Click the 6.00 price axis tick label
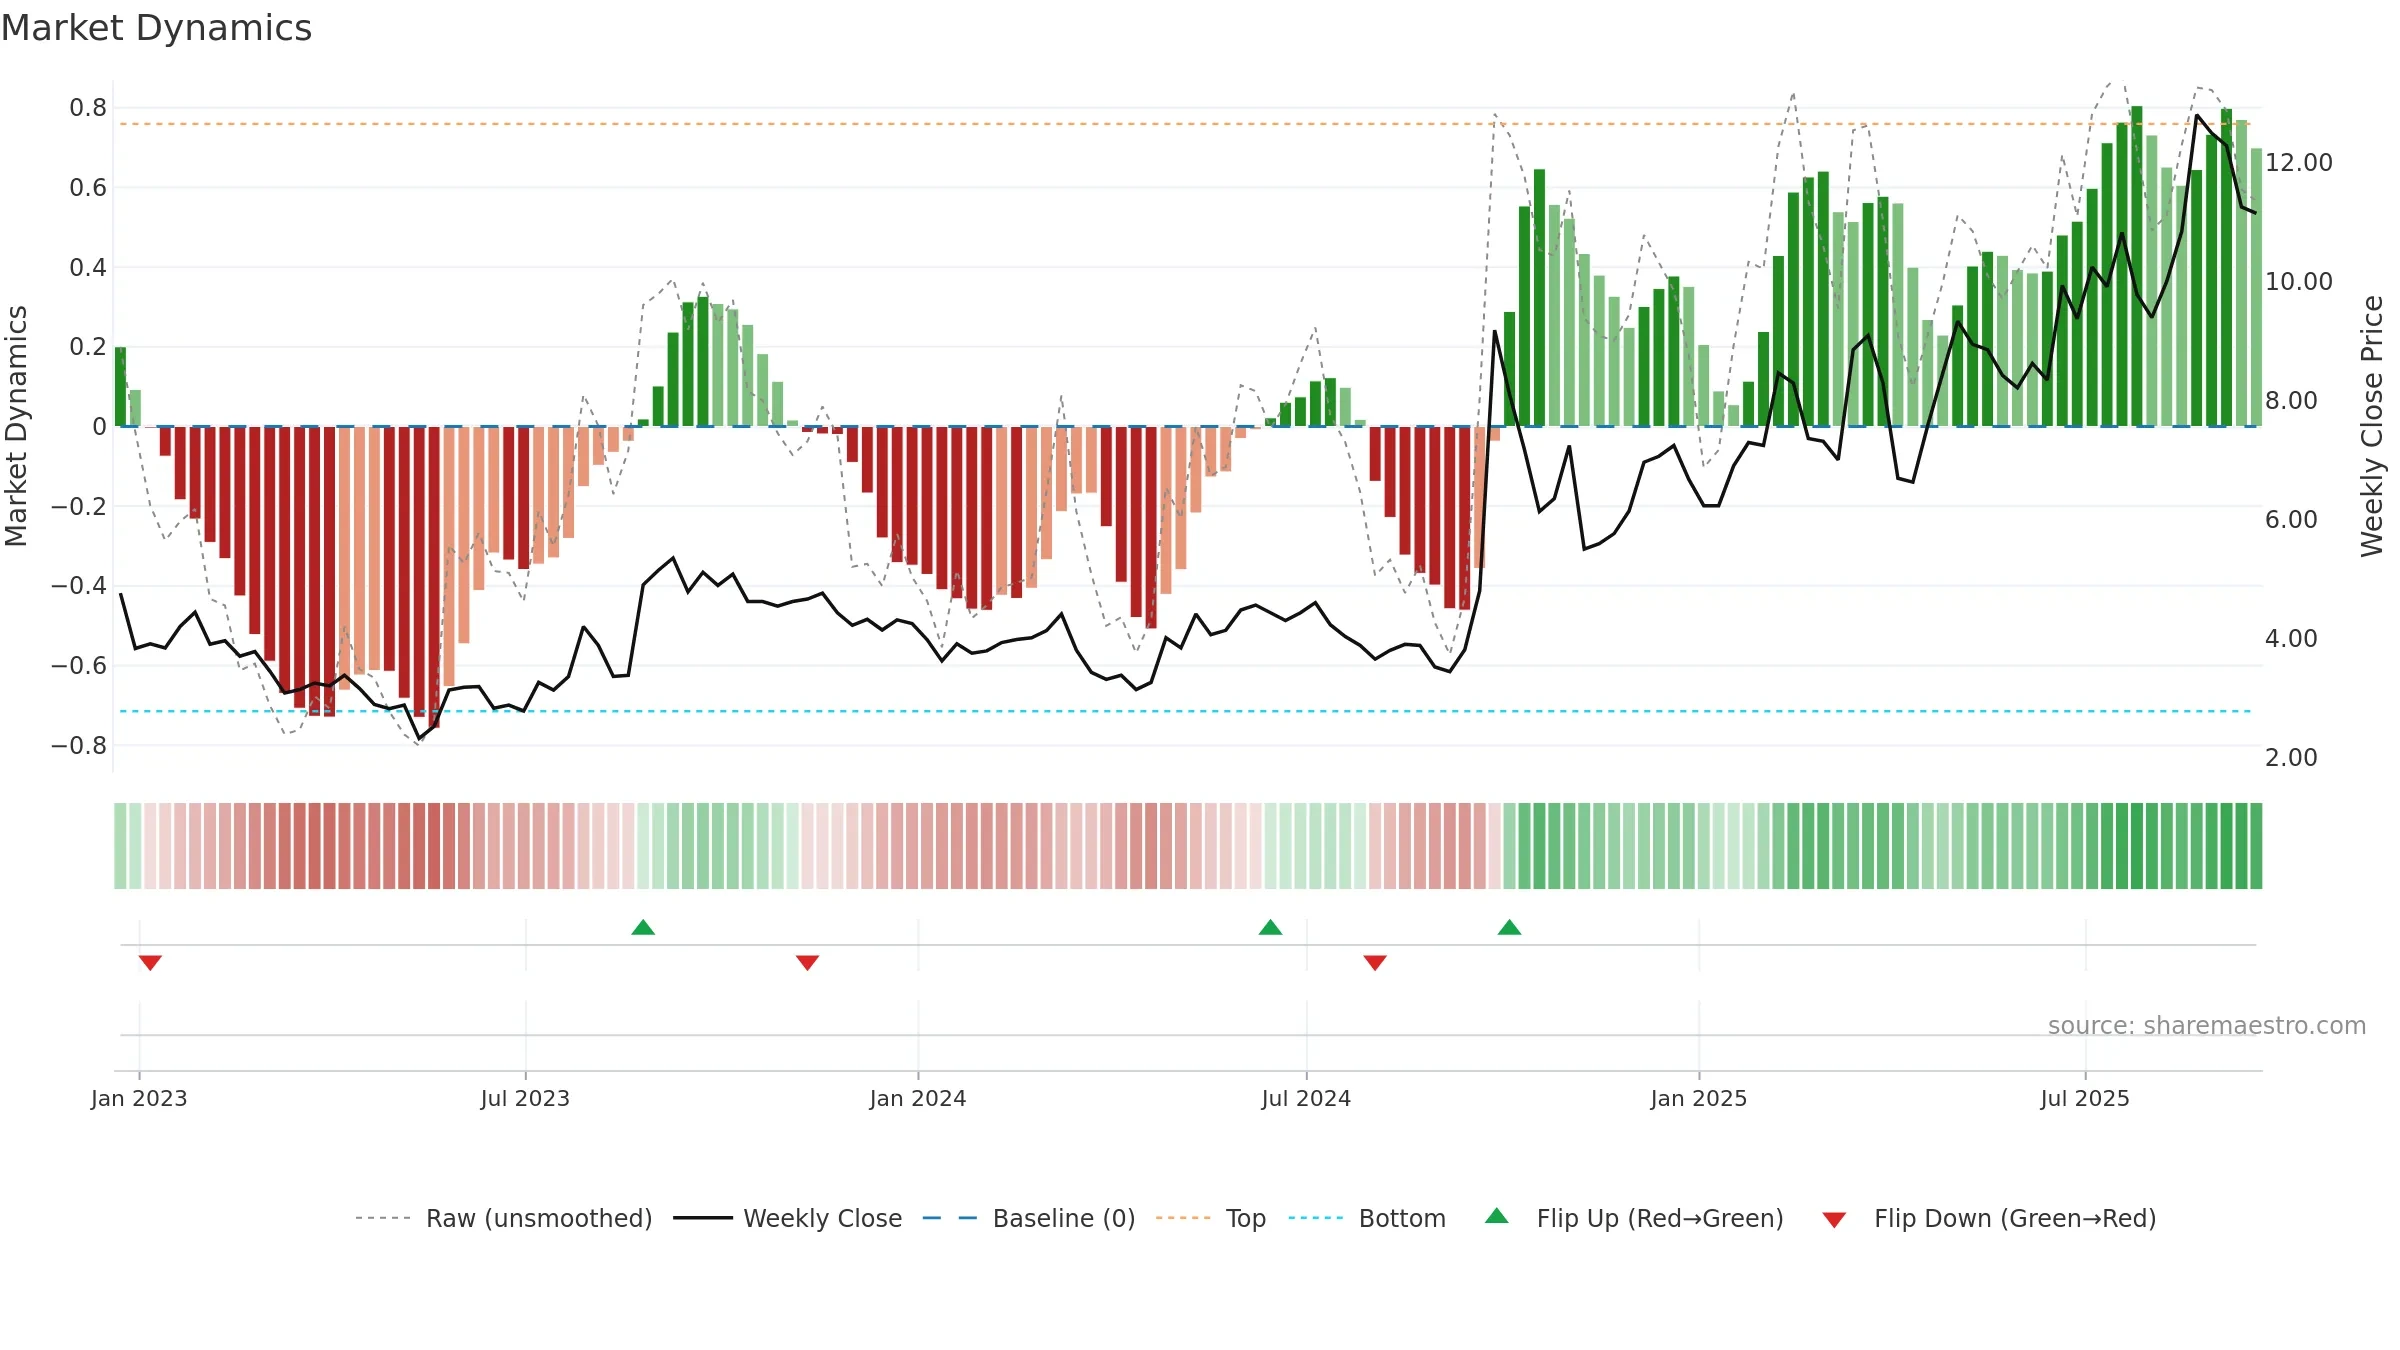This screenshot has height=1350, width=2400. click(2291, 519)
